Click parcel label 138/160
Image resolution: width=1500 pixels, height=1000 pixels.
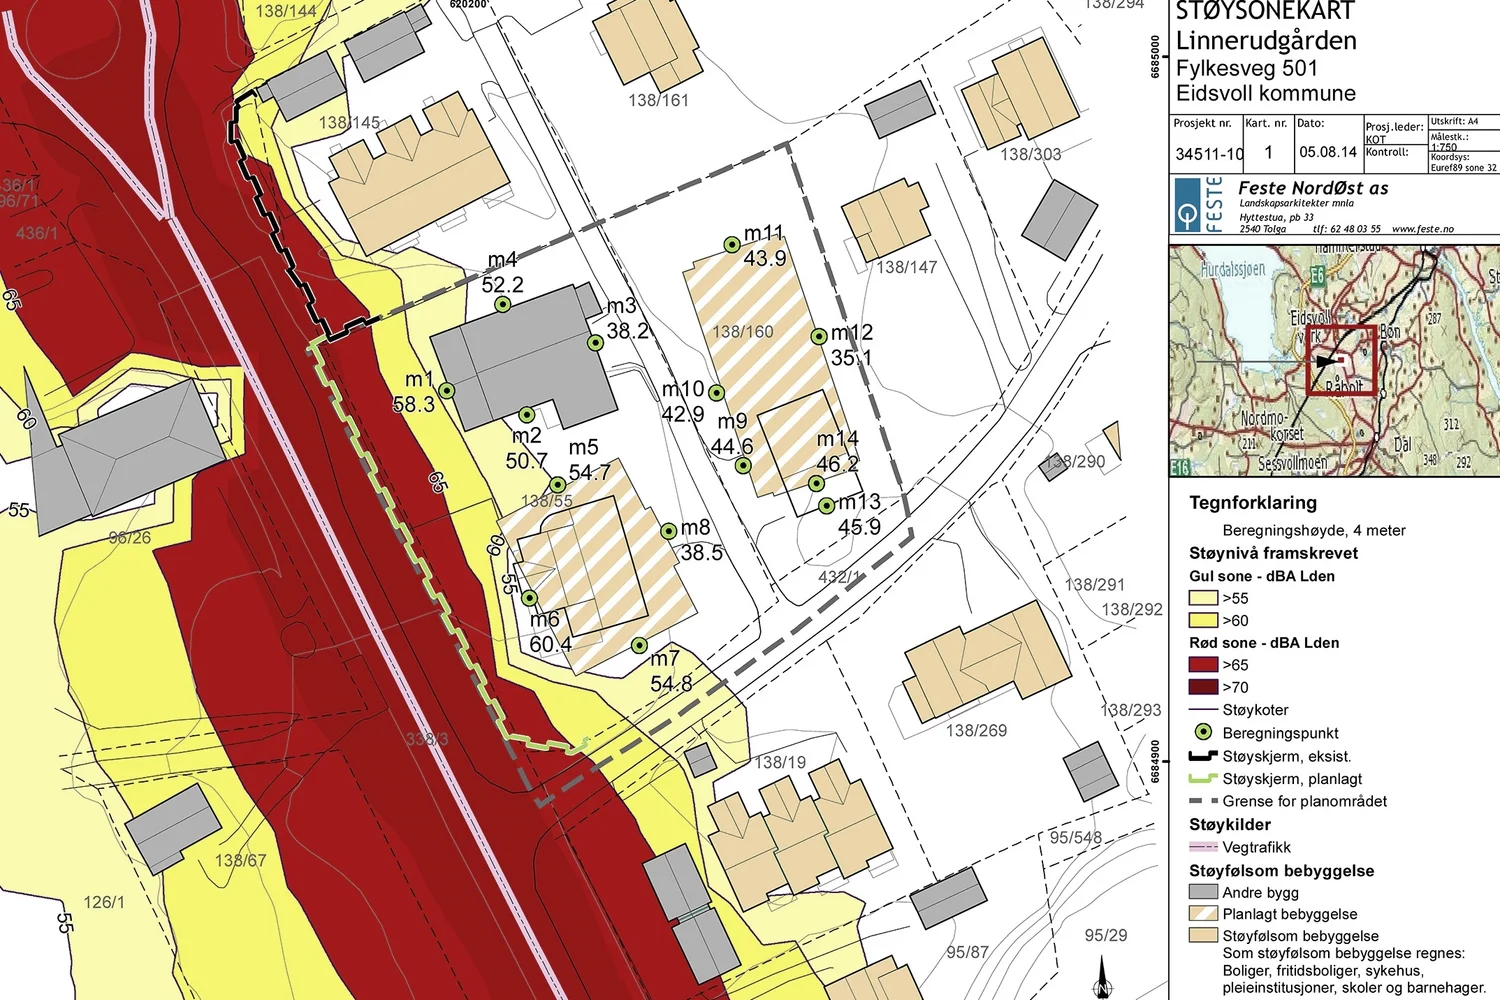[x=743, y=331]
